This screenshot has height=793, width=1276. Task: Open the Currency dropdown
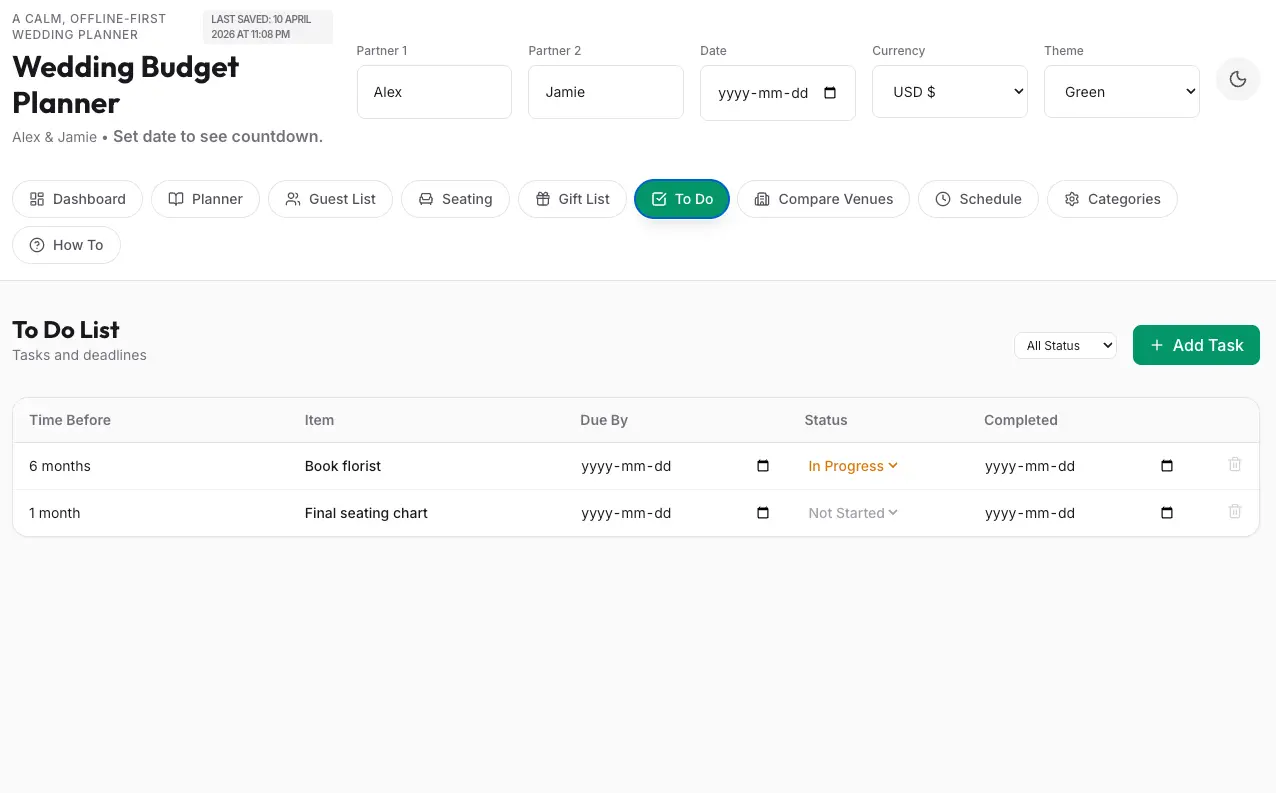pyautogui.click(x=949, y=92)
